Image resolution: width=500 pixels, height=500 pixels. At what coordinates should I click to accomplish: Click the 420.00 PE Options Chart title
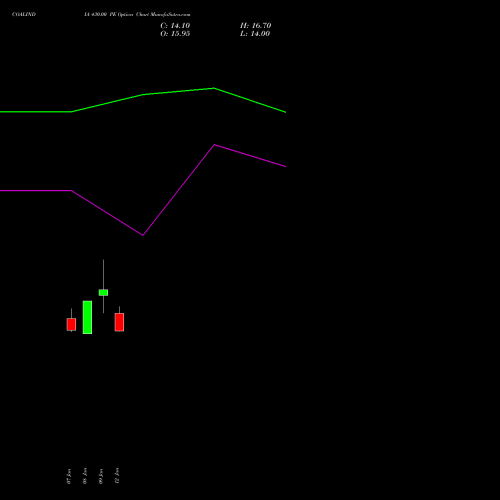(137, 14)
